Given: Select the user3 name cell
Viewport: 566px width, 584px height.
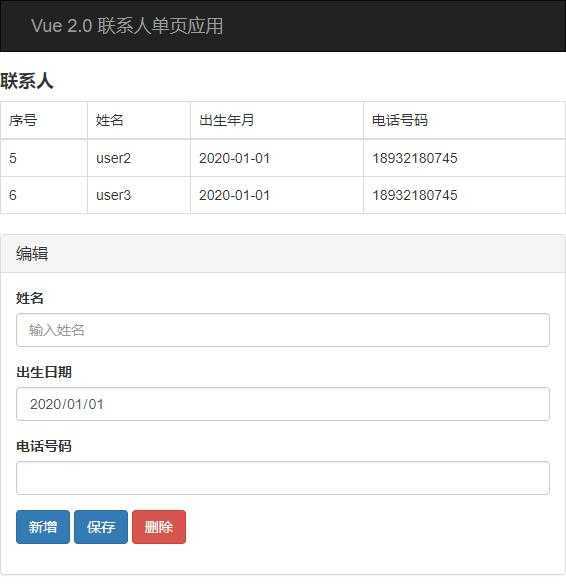Looking at the screenshot, I should 139,195.
